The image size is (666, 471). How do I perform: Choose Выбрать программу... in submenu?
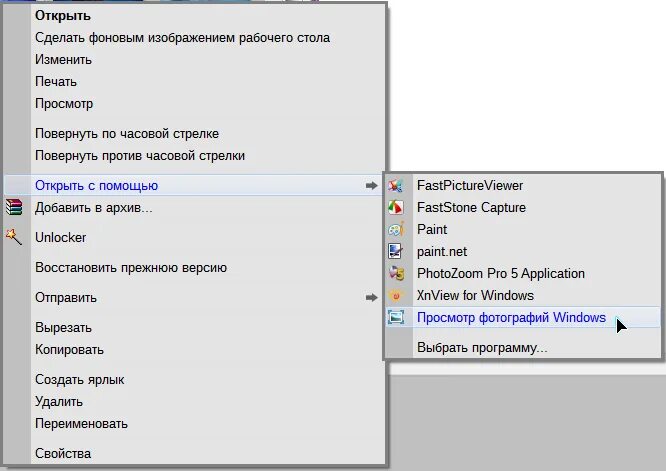523,348
